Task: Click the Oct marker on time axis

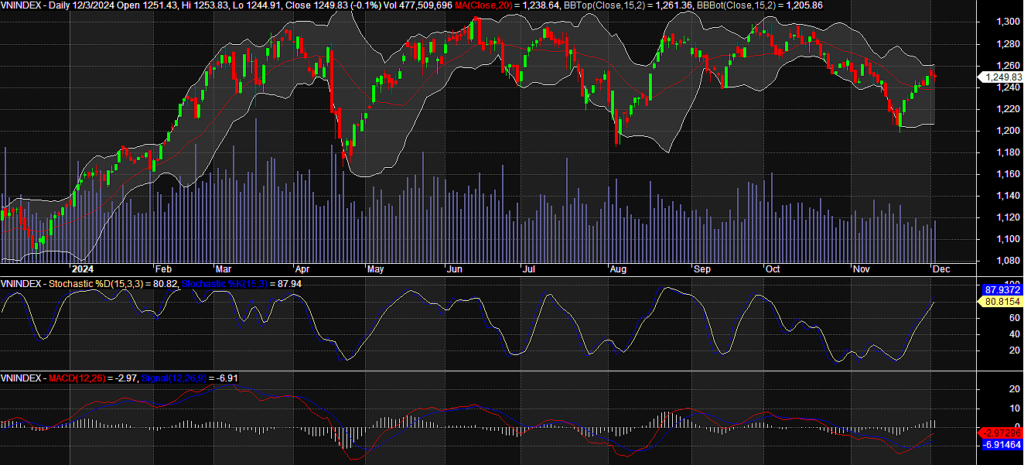Action: click(772, 269)
